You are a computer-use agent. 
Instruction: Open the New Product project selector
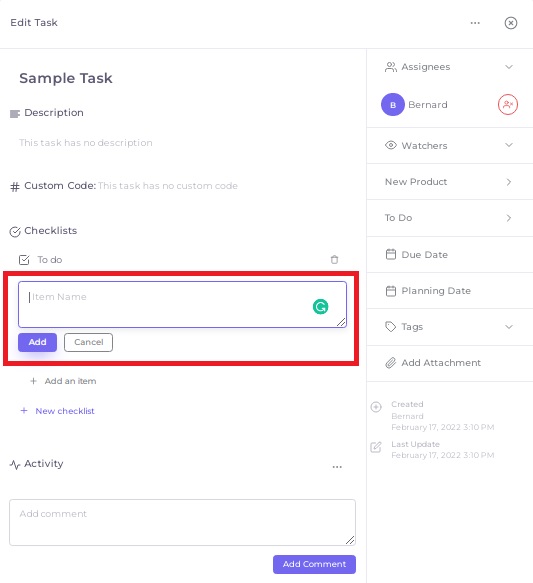pyautogui.click(x=450, y=182)
